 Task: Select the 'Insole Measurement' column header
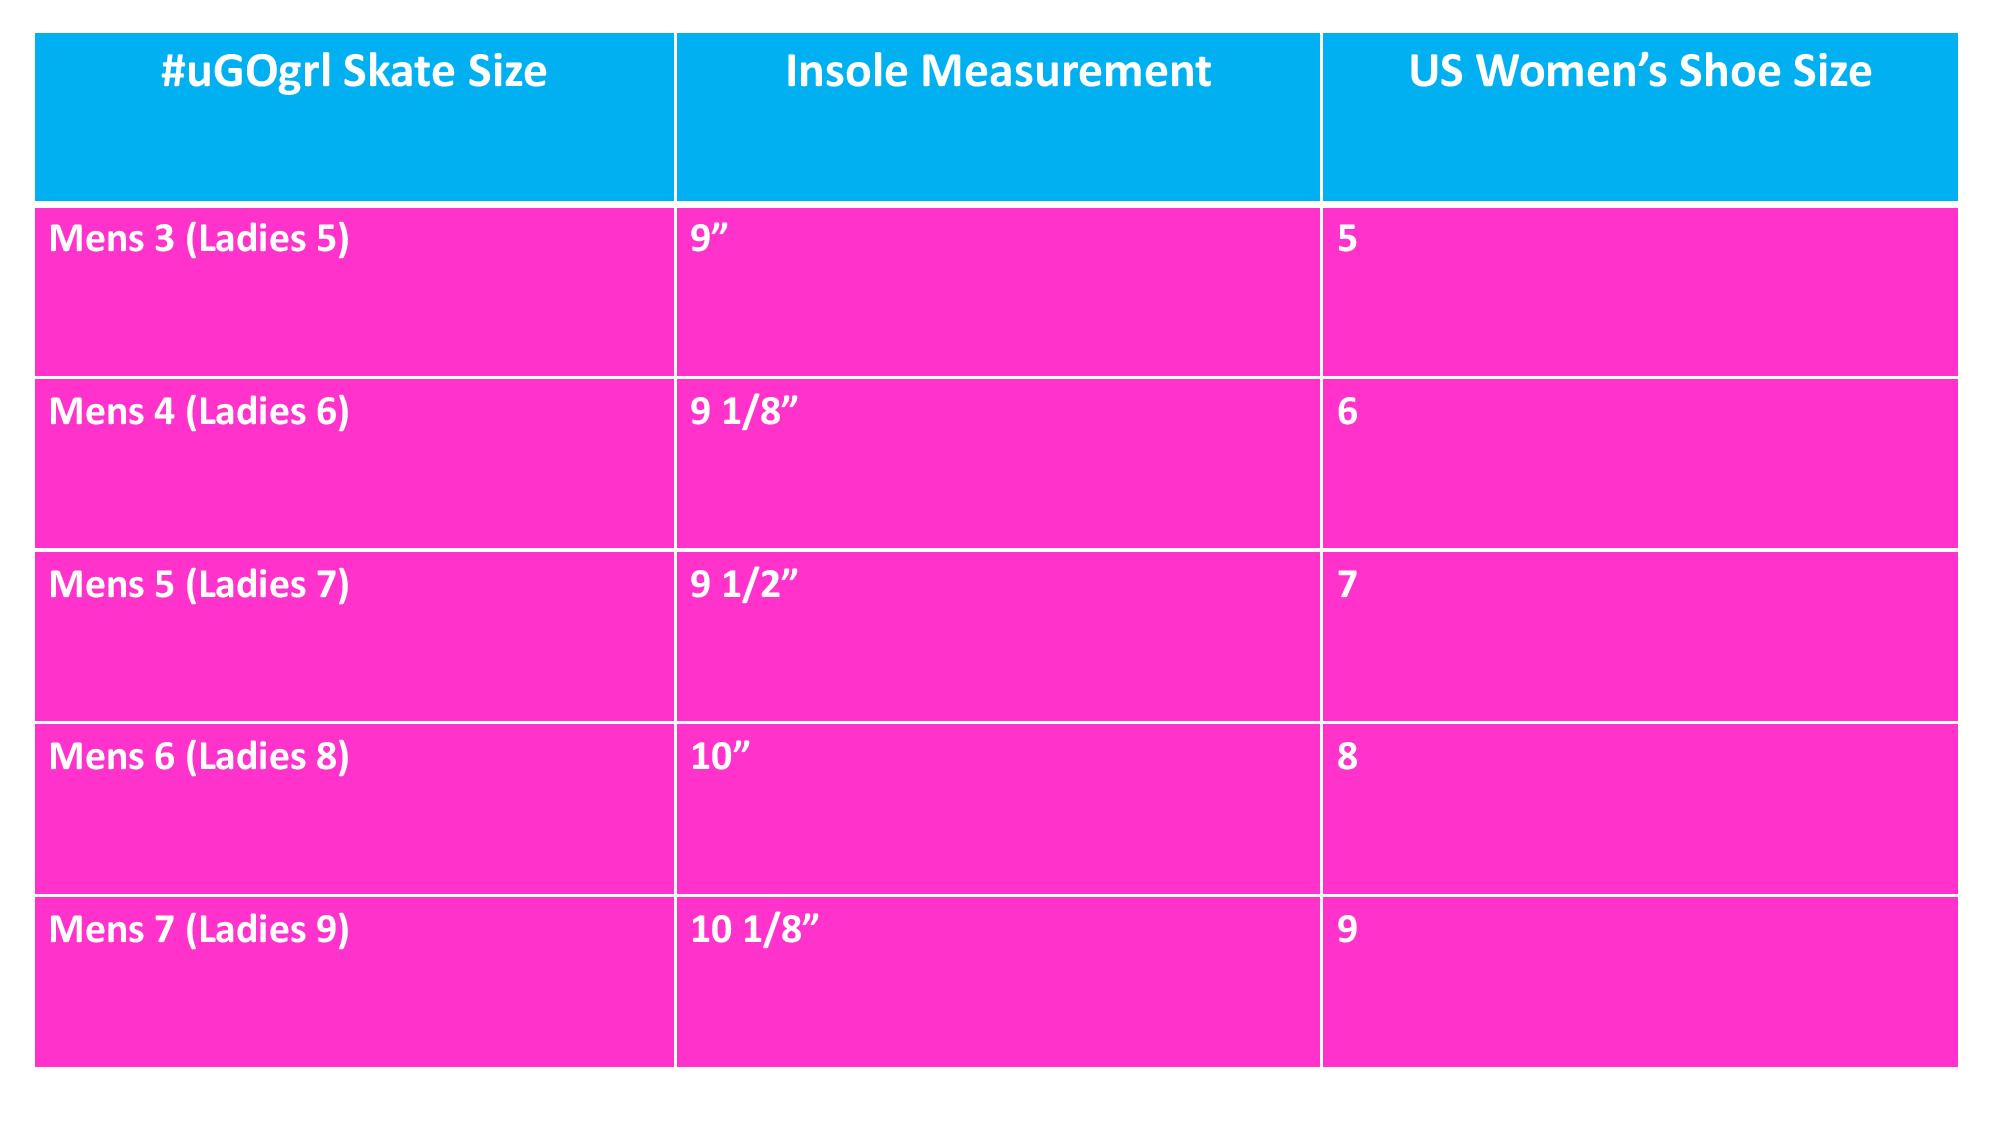pyautogui.click(x=997, y=72)
